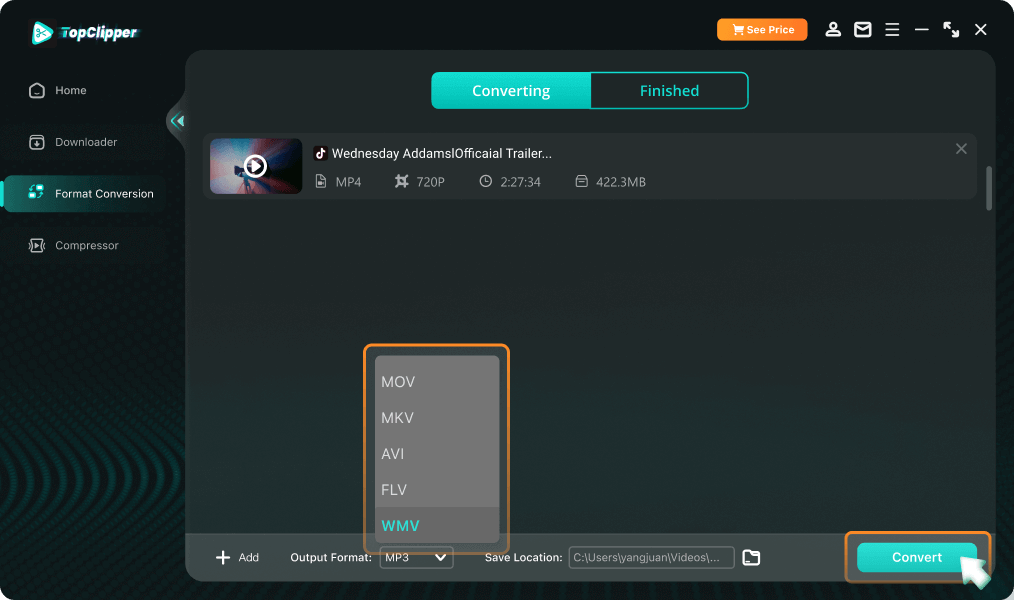Click the plus icon beside Add
The width and height of the screenshot is (1014, 600).
(x=222, y=557)
